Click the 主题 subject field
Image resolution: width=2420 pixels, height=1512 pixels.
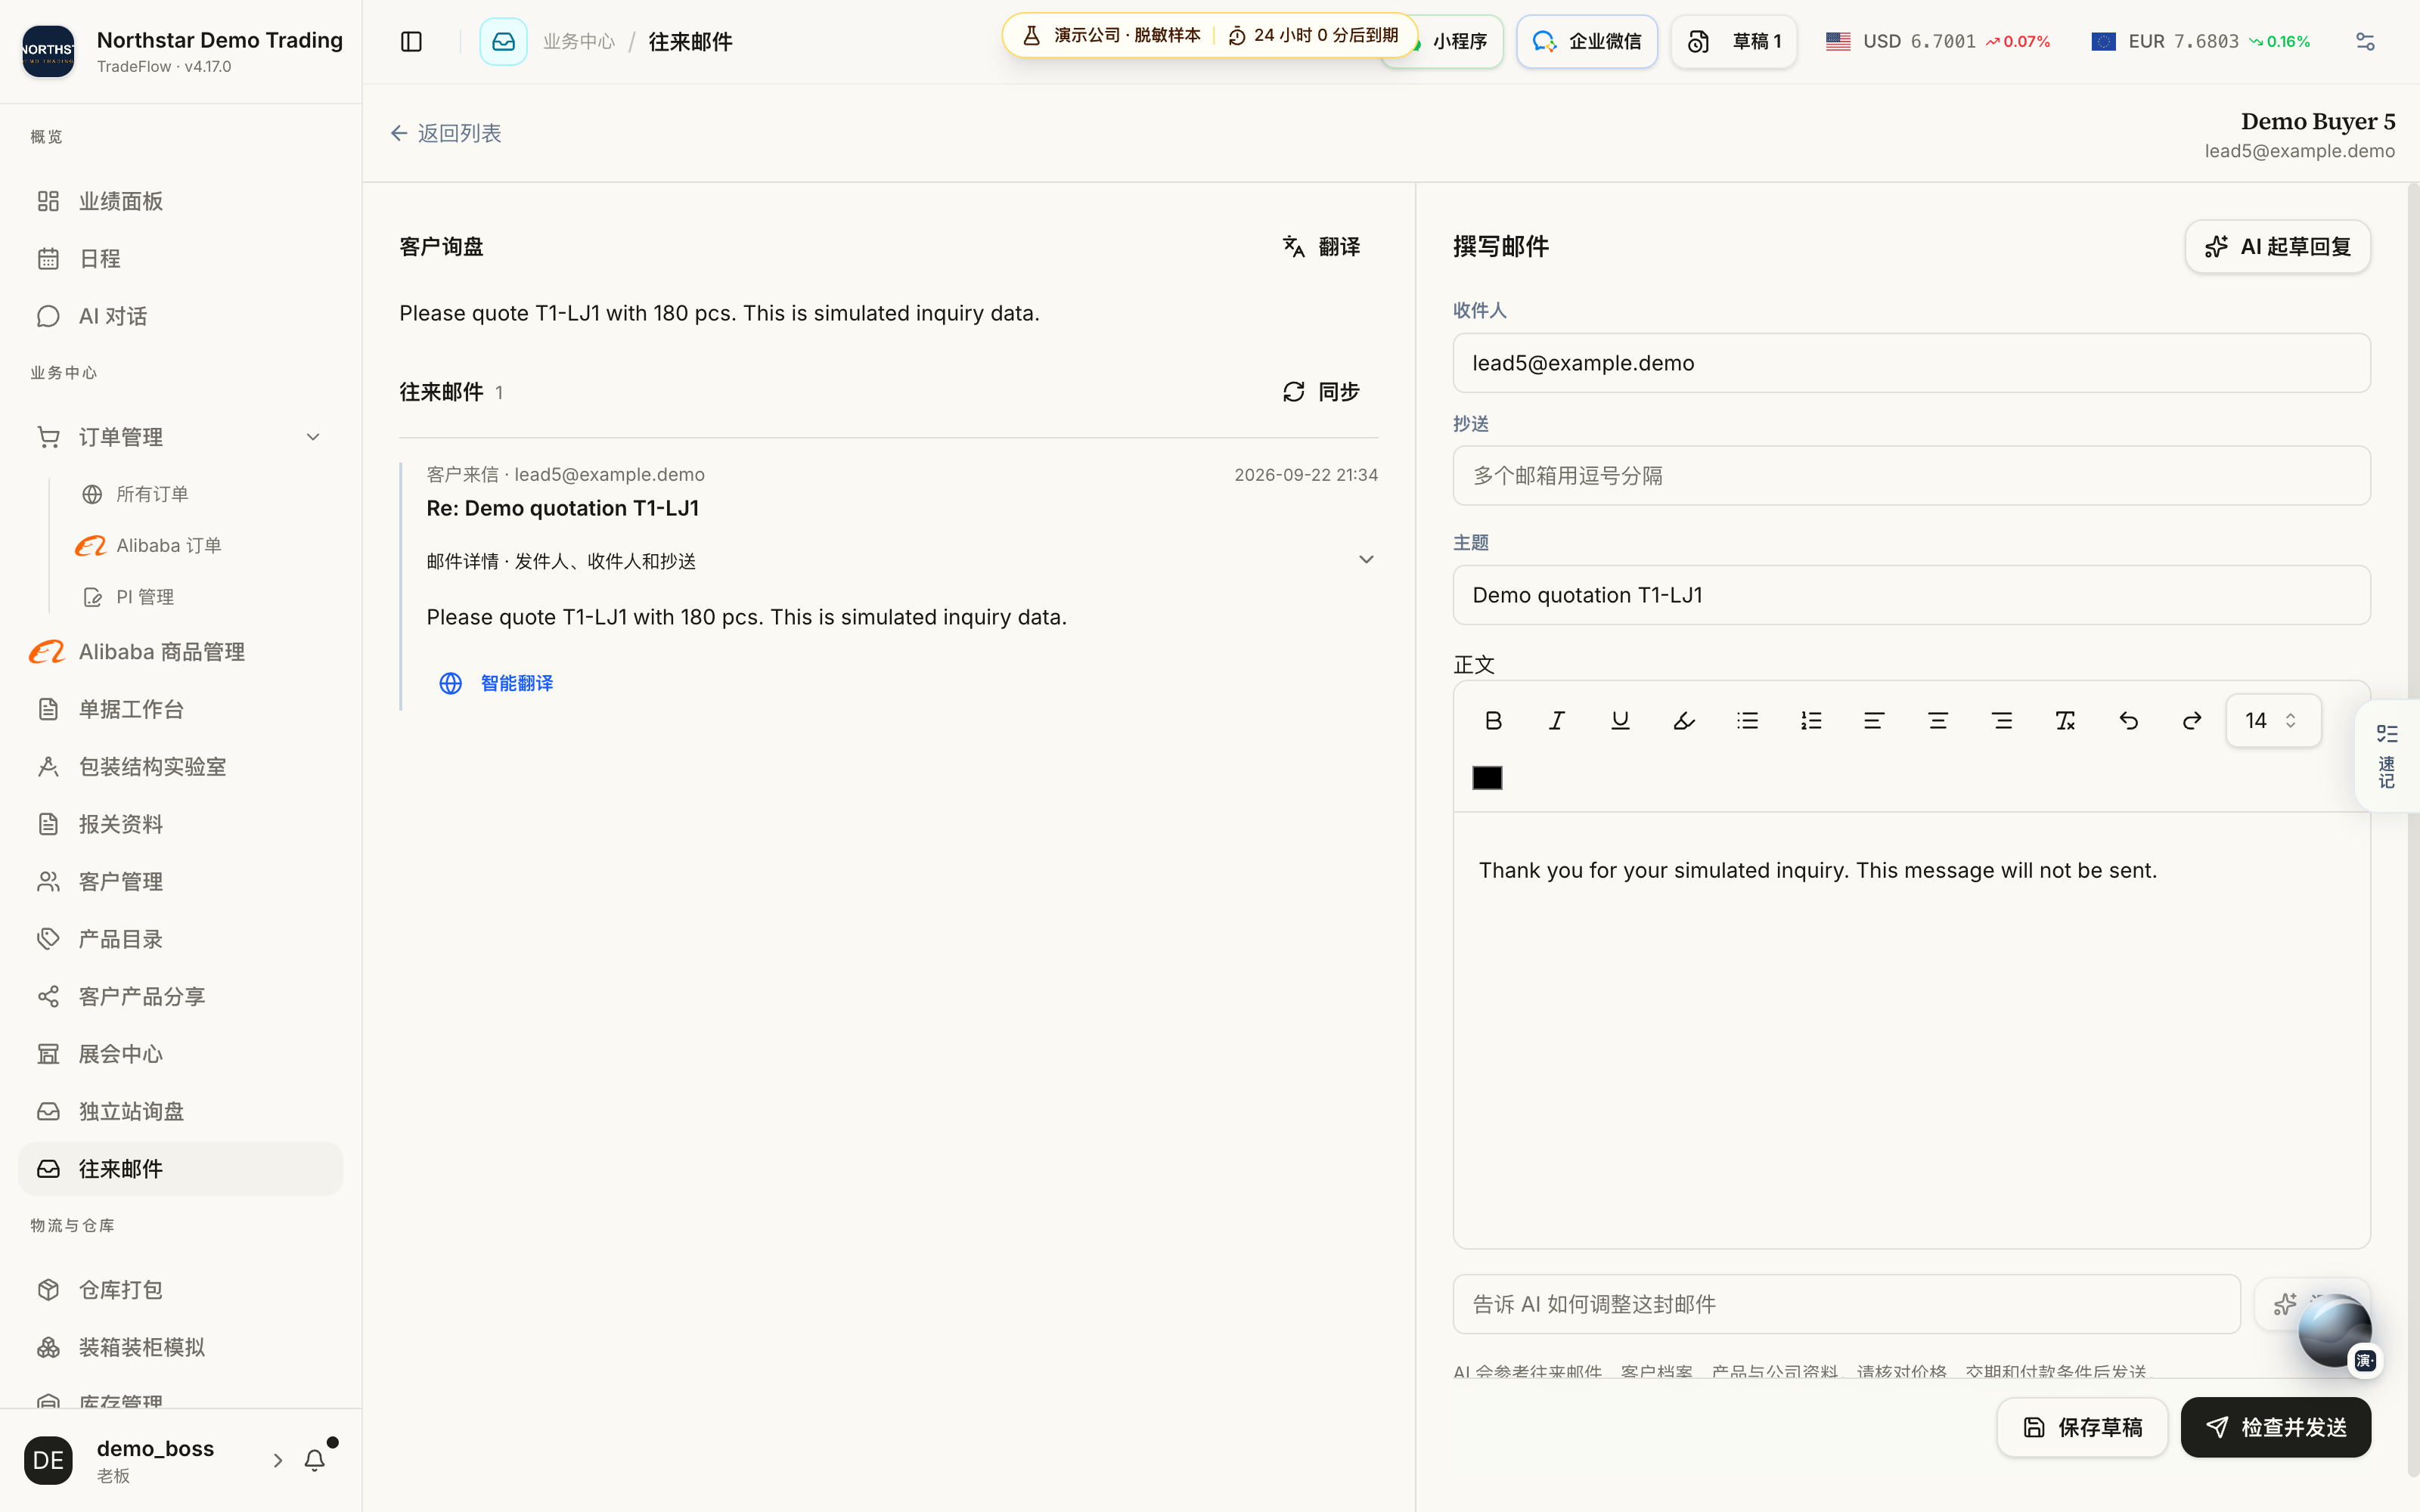pyautogui.click(x=1911, y=595)
